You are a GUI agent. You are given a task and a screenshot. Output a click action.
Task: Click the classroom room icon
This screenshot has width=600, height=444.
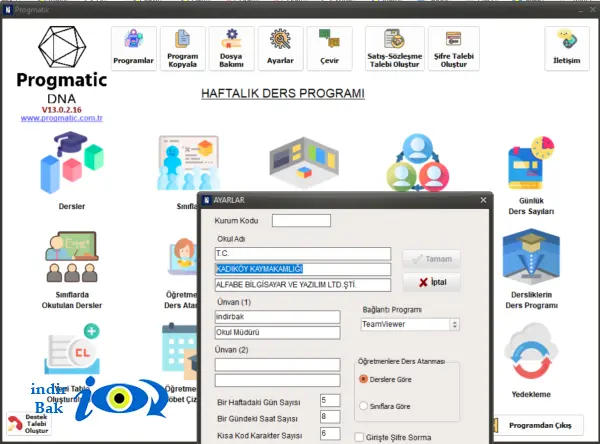coord(304,163)
